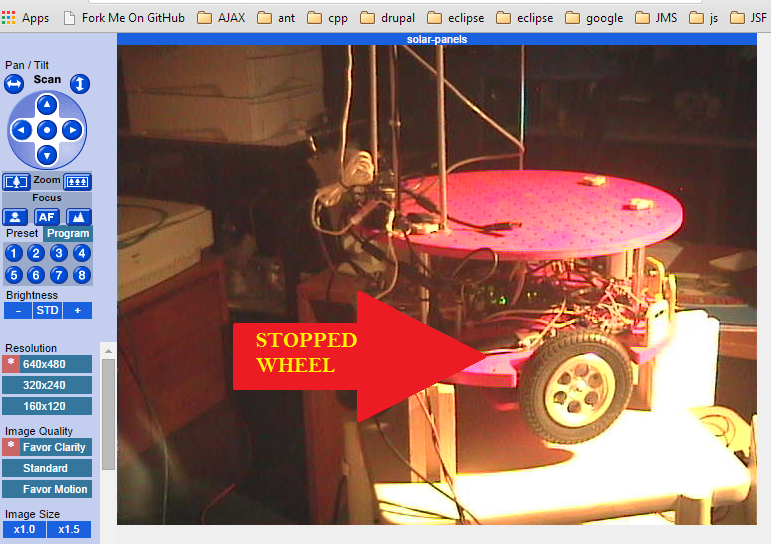Select 320x240 resolution
771x544 pixels.
tap(47, 385)
